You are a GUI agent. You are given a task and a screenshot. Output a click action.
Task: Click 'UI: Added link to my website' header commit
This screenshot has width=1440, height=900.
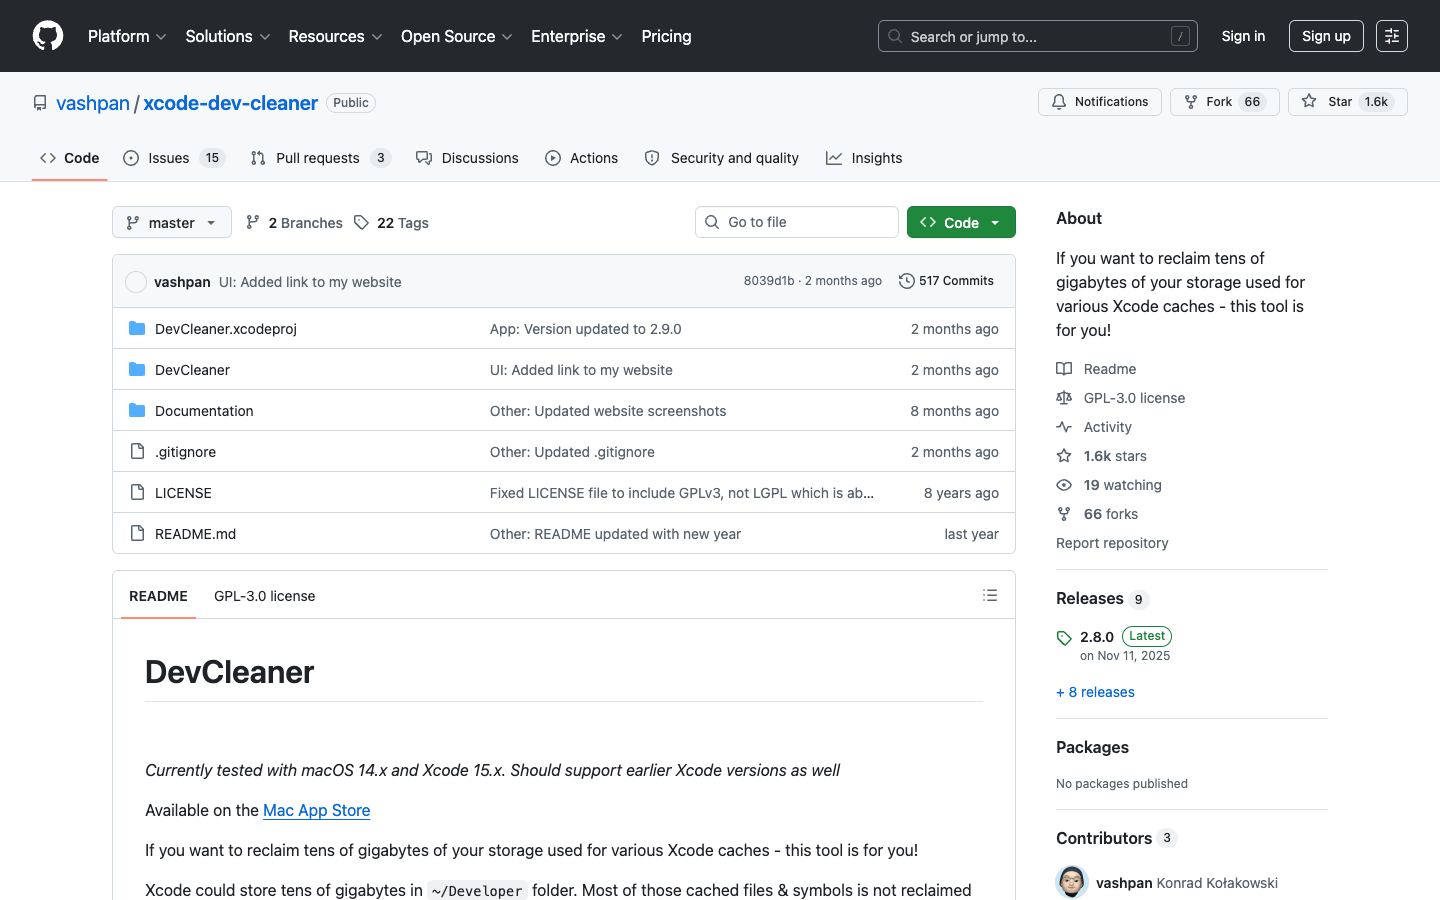coord(310,282)
